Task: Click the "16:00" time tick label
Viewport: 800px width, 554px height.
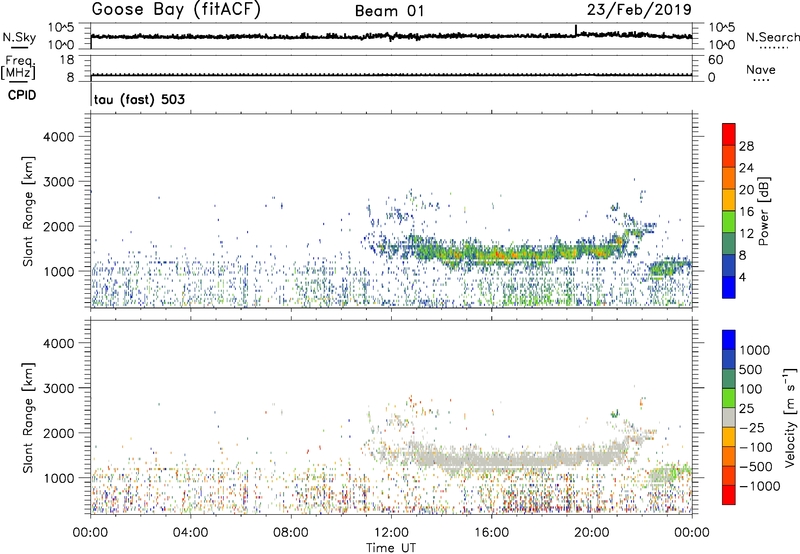Action: click(x=491, y=533)
